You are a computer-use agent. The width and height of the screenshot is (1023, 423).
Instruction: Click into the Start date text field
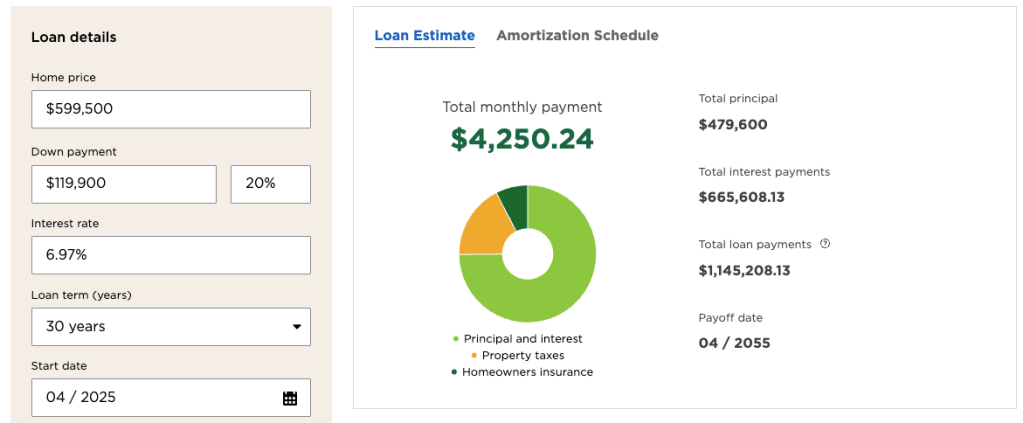pos(150,397)
